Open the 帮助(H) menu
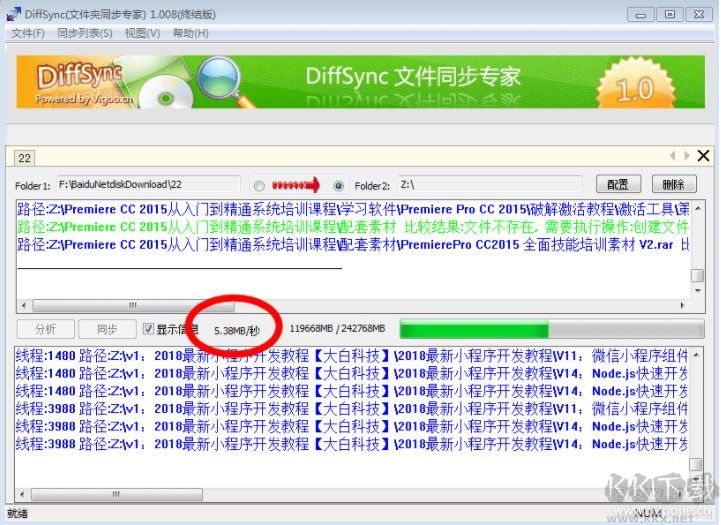721x525 pixels. [x=190, y=34]
